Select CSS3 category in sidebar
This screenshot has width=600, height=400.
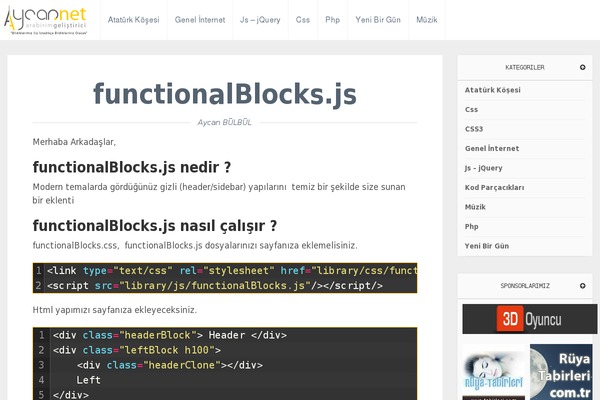474,129
